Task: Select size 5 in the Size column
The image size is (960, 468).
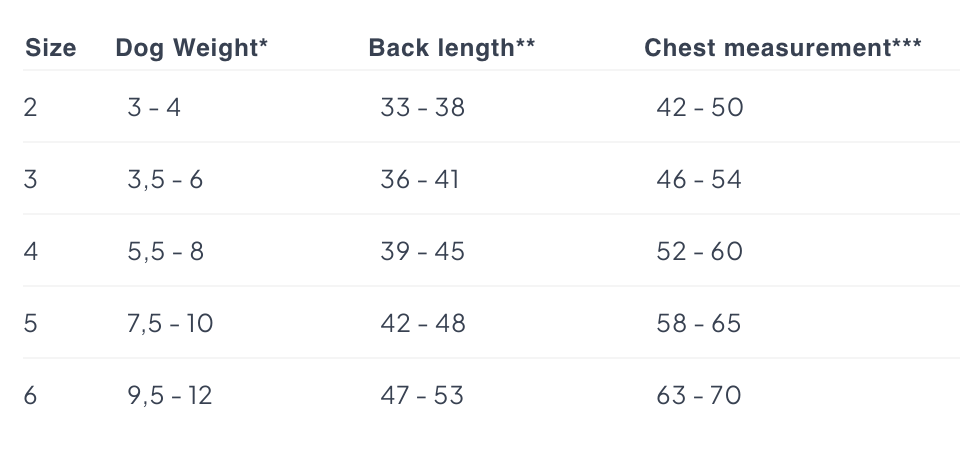Action: click(31, 323)
